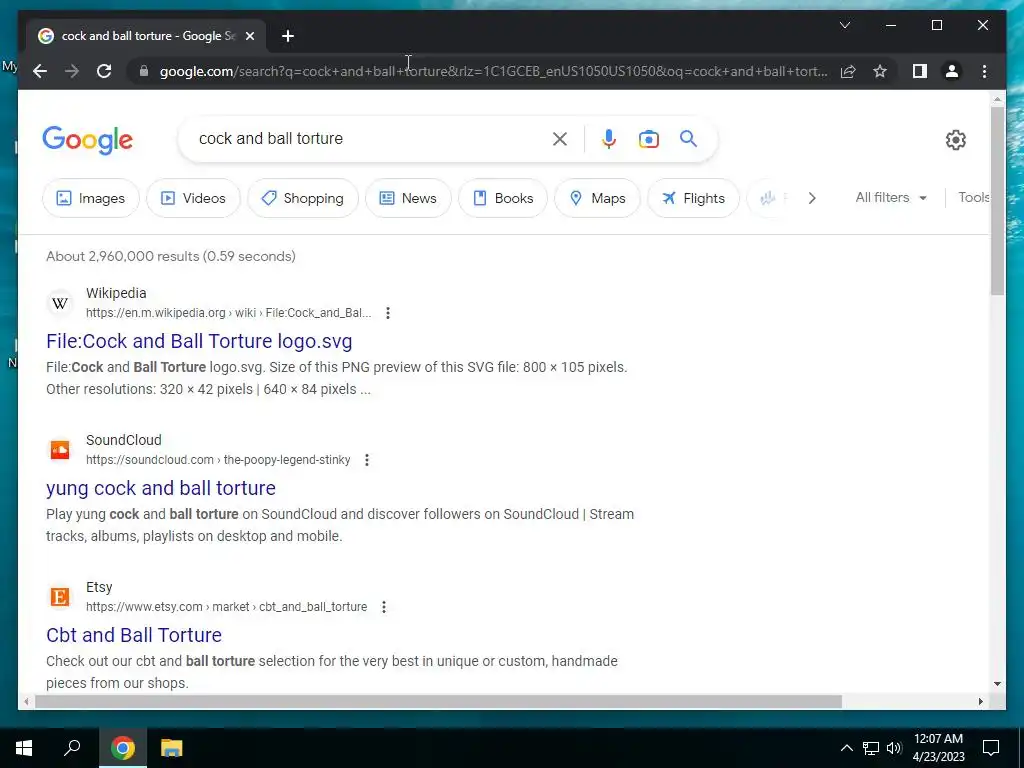1024x768 pixels.
Task: Open the notification center icon
Action: [991, 748]
